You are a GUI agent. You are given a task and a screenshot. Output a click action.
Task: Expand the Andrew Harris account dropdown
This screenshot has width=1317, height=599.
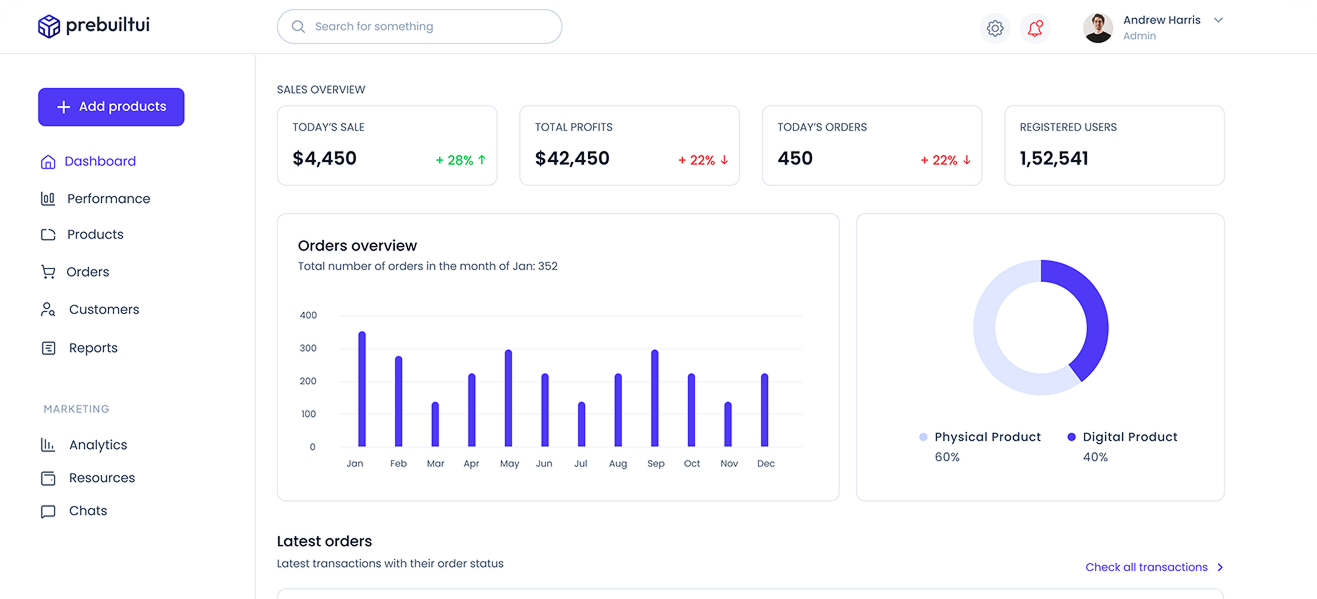[1218, 20]
